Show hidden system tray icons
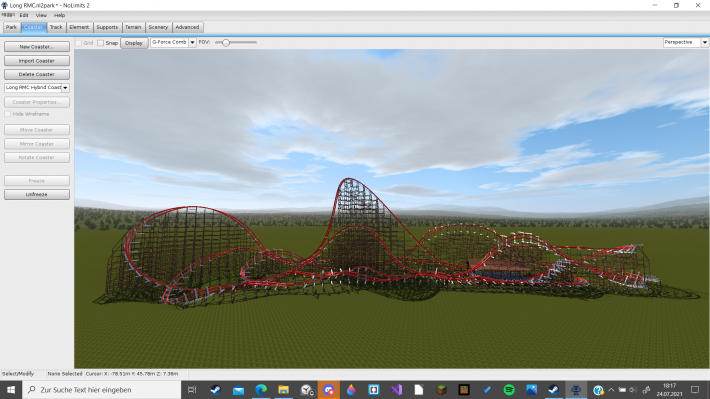This screenshot has height=399, width=710. [611, 389]
